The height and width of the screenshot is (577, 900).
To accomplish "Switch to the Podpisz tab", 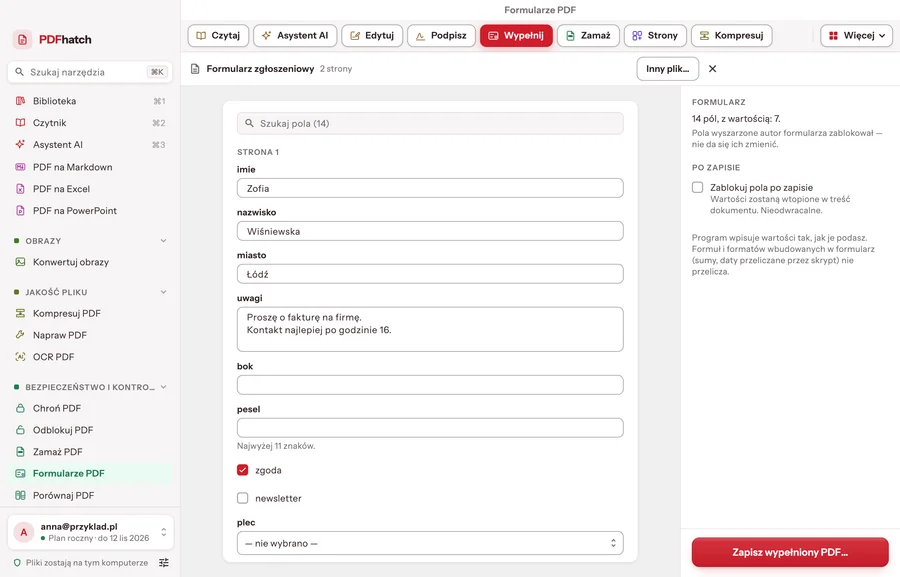I will (x=441, y=36).
